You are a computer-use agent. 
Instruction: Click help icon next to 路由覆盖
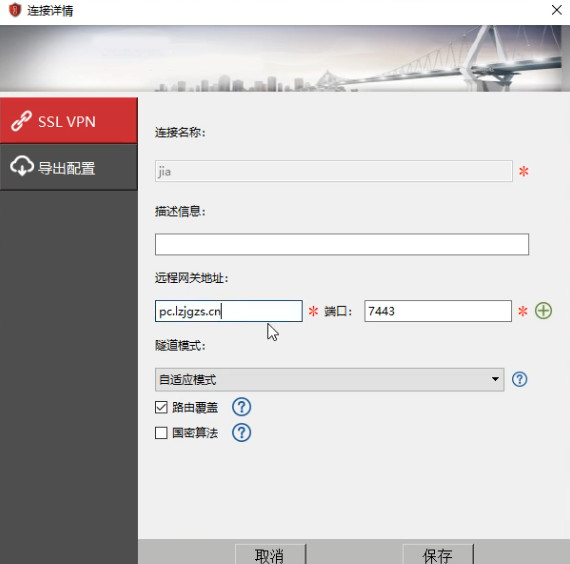click(x=241, y=407)
